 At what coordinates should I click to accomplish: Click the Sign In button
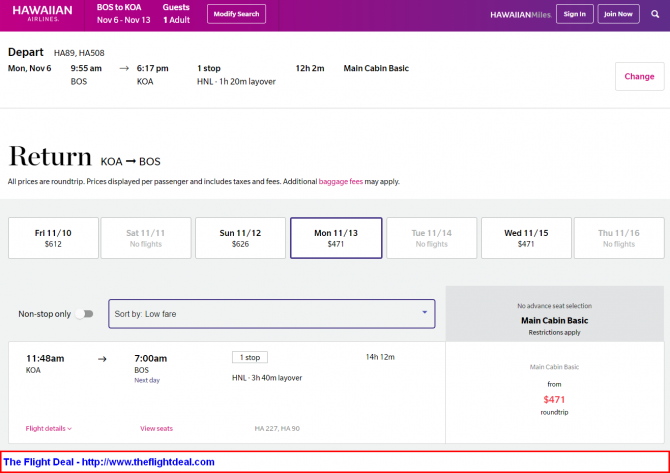coord(574,14)
